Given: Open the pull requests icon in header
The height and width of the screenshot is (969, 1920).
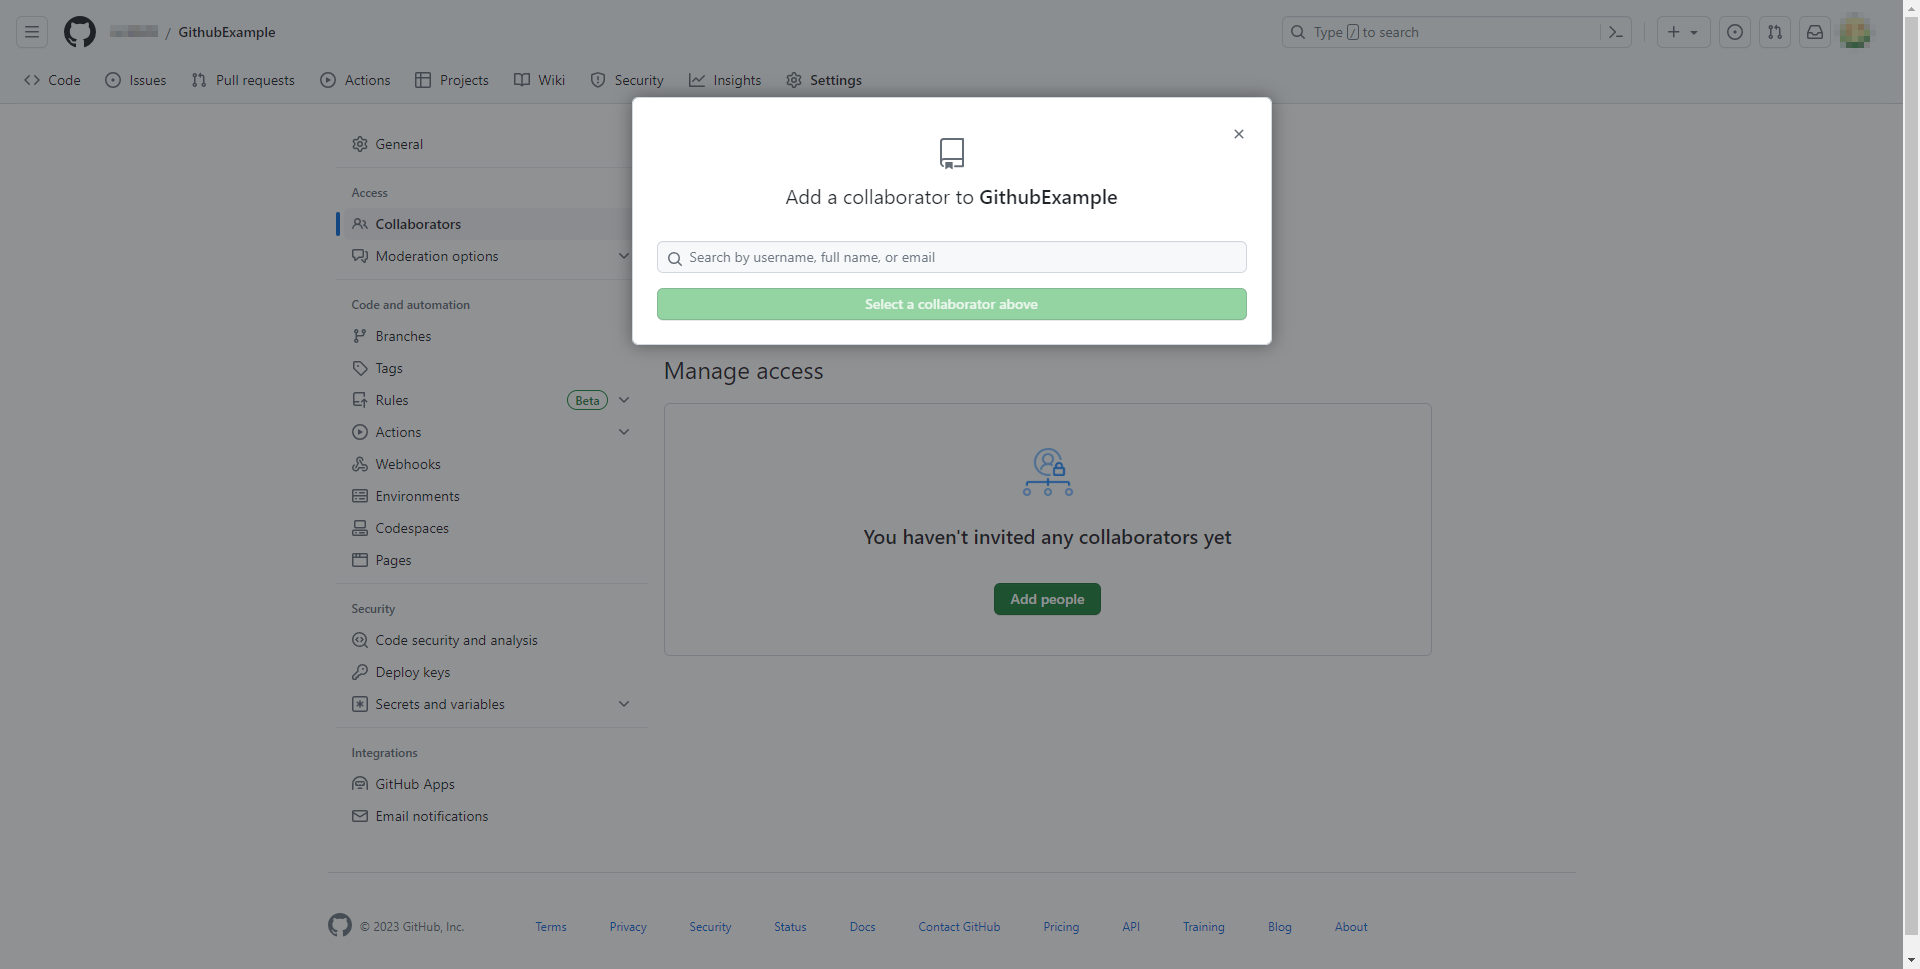Looking at the screenshot, I should (1775, 32).
